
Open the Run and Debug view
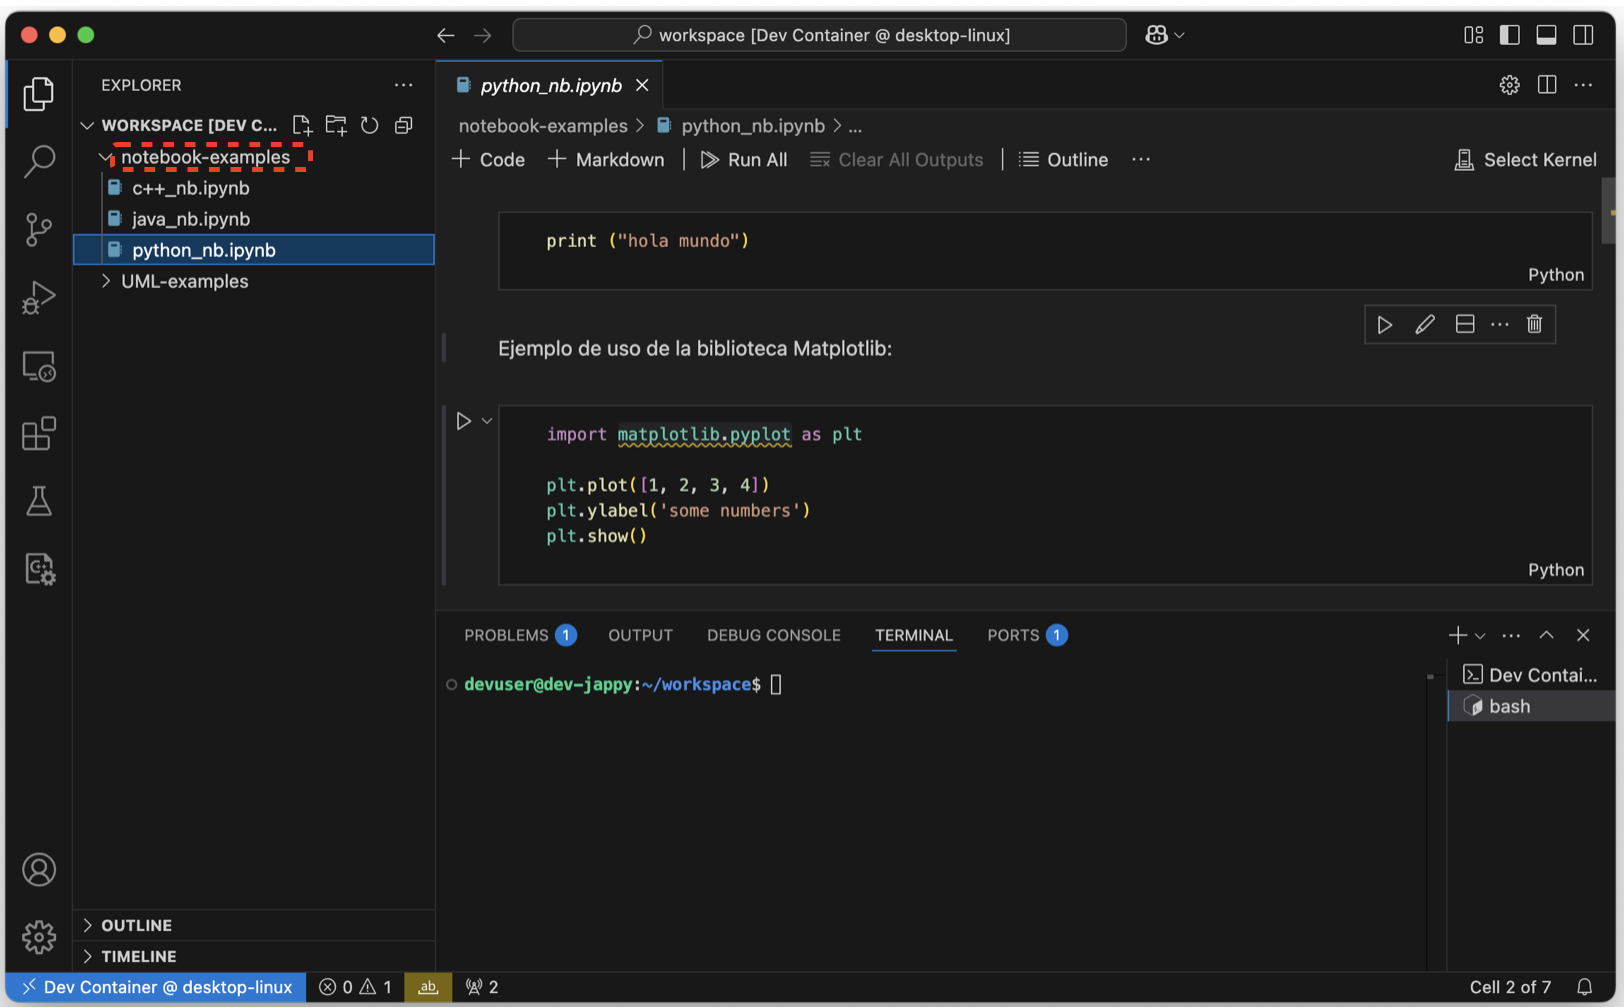(x=39, y=297)
